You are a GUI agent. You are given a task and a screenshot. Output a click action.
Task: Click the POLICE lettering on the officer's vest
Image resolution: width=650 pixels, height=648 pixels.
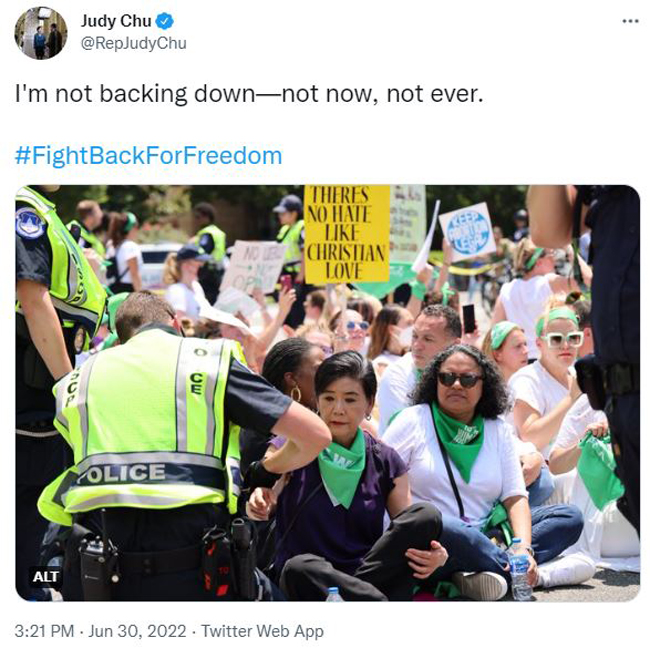[121, 474]
